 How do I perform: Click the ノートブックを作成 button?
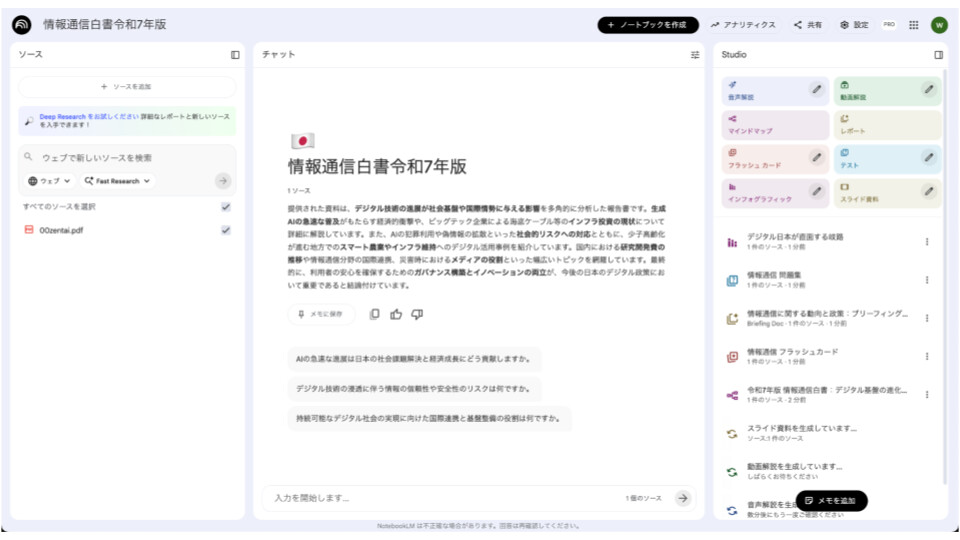coord(648,24)
